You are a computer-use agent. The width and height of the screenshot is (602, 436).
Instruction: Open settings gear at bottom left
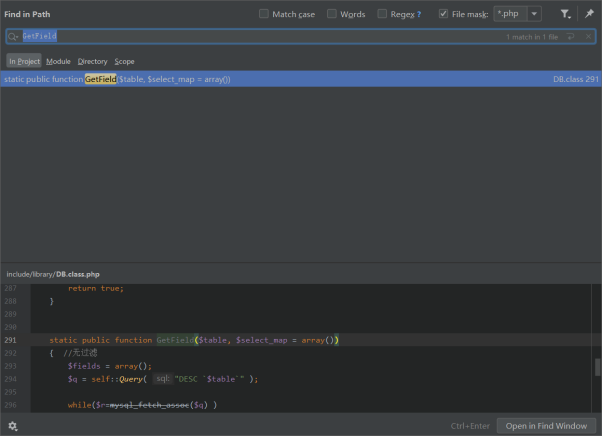tap(13, 426)
